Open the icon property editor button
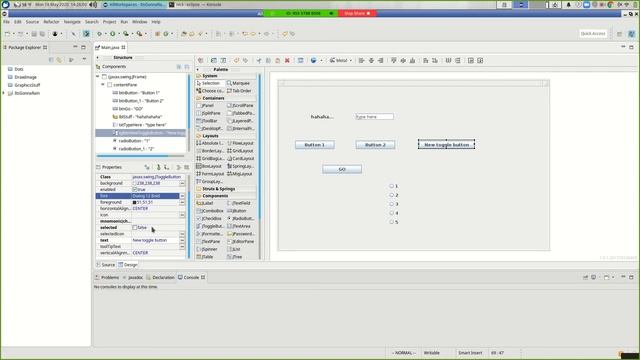 point(182,215)
